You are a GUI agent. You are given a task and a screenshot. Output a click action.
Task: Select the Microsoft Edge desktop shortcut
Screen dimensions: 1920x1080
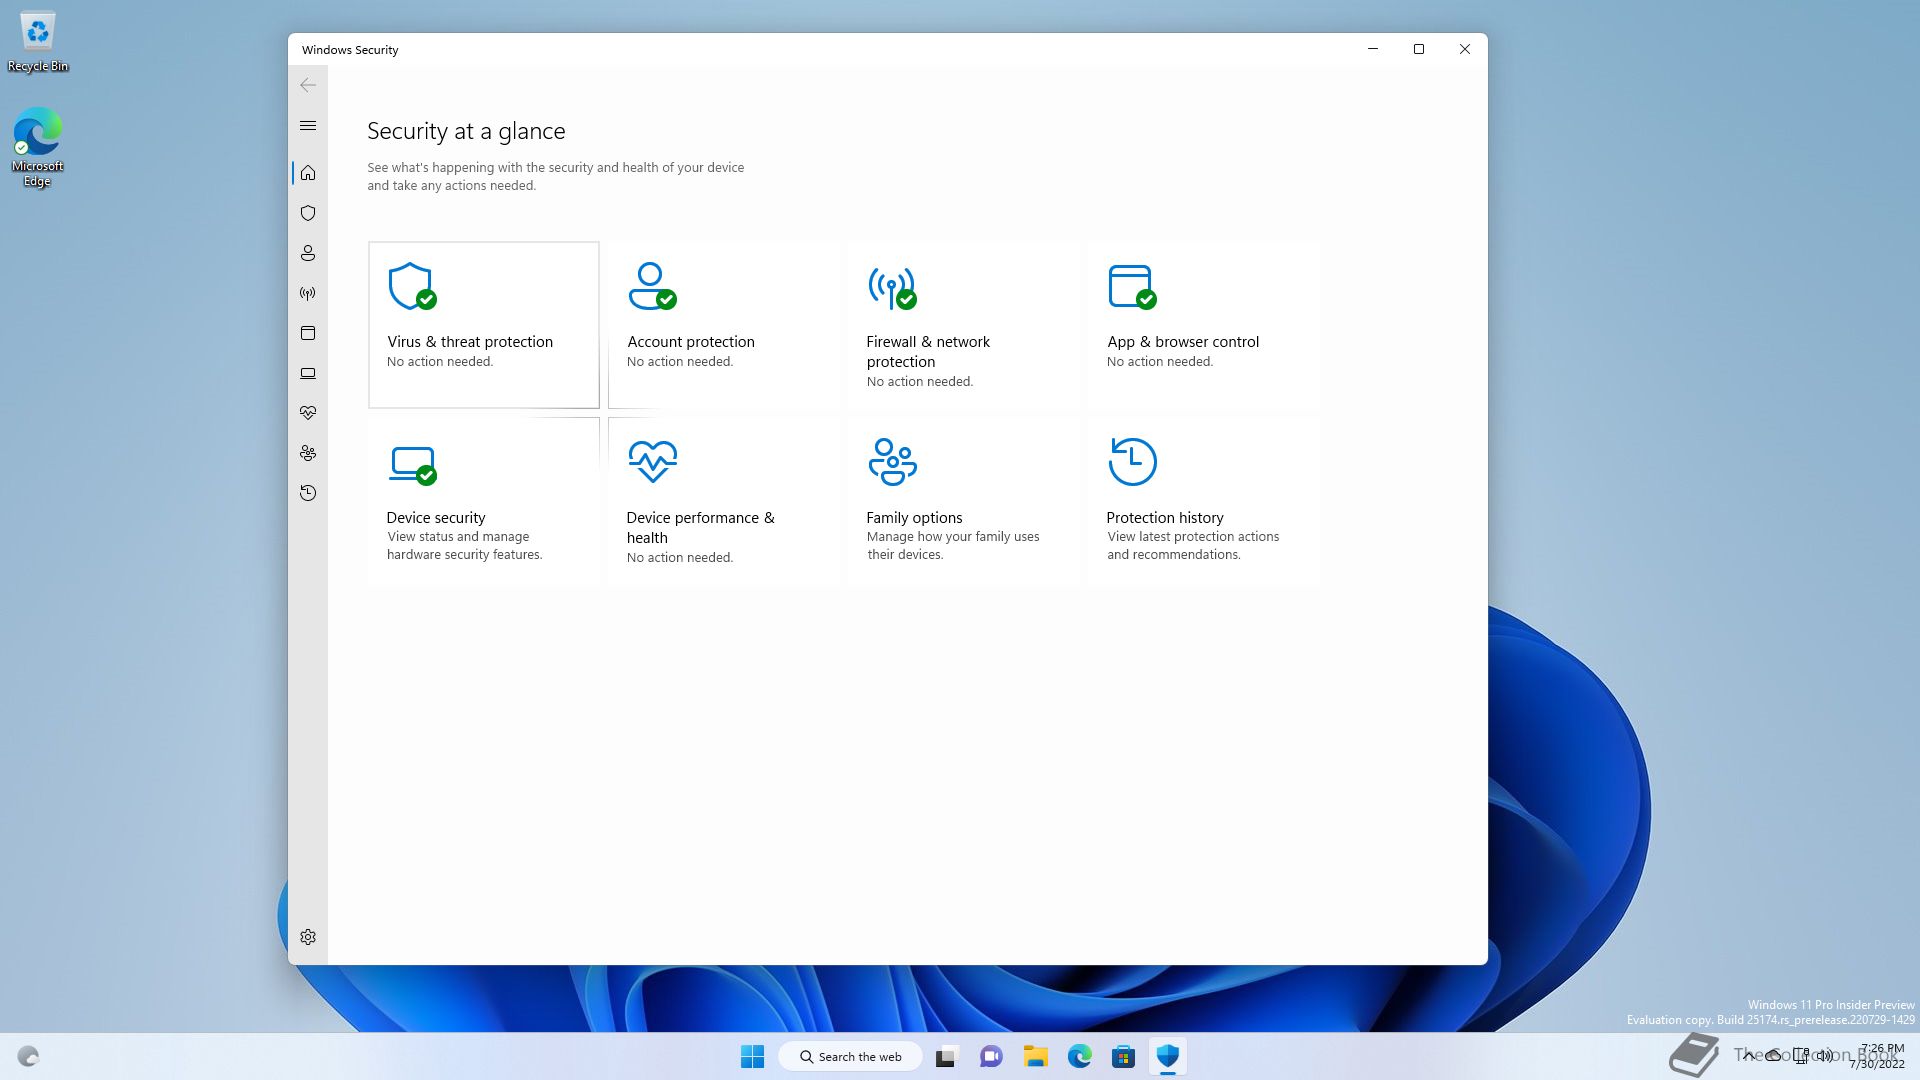(x=38, y=147)
